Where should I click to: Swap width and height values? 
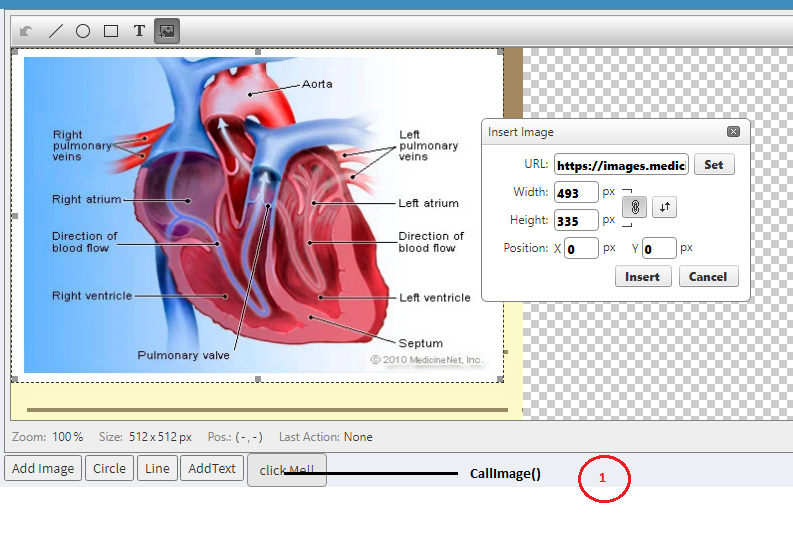[x=665, y=207]
